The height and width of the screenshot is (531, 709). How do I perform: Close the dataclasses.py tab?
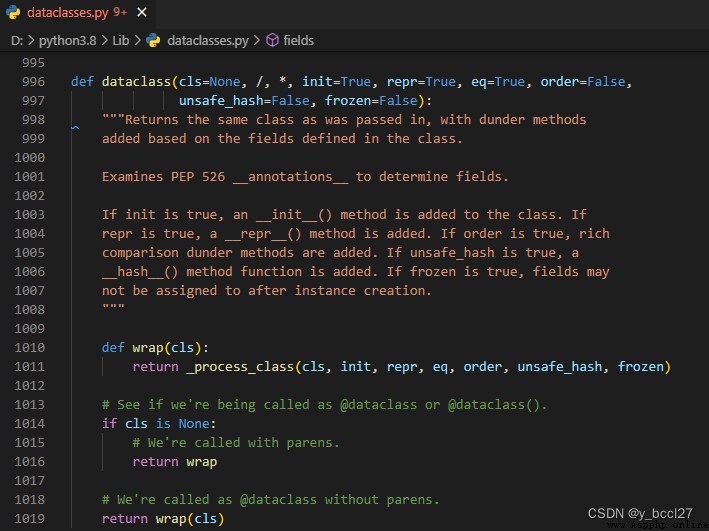click(142, 12)
